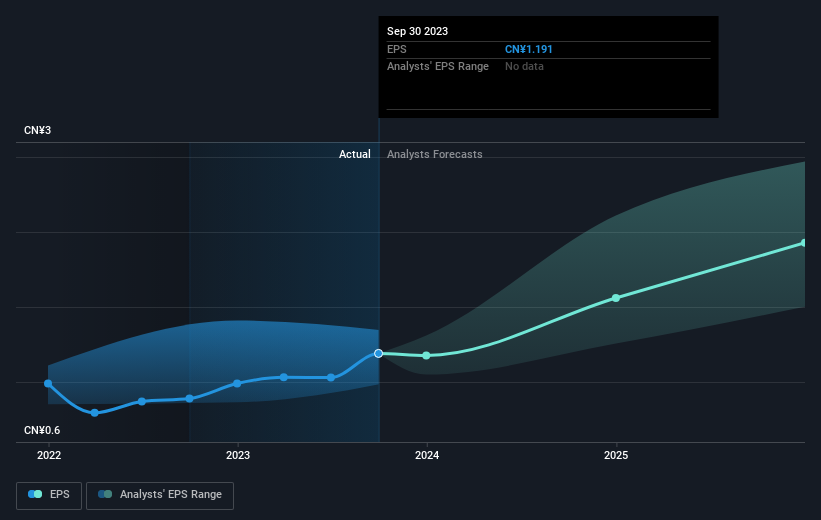
Task: Click the CN¥3 y-axis label
Action: 37,130
